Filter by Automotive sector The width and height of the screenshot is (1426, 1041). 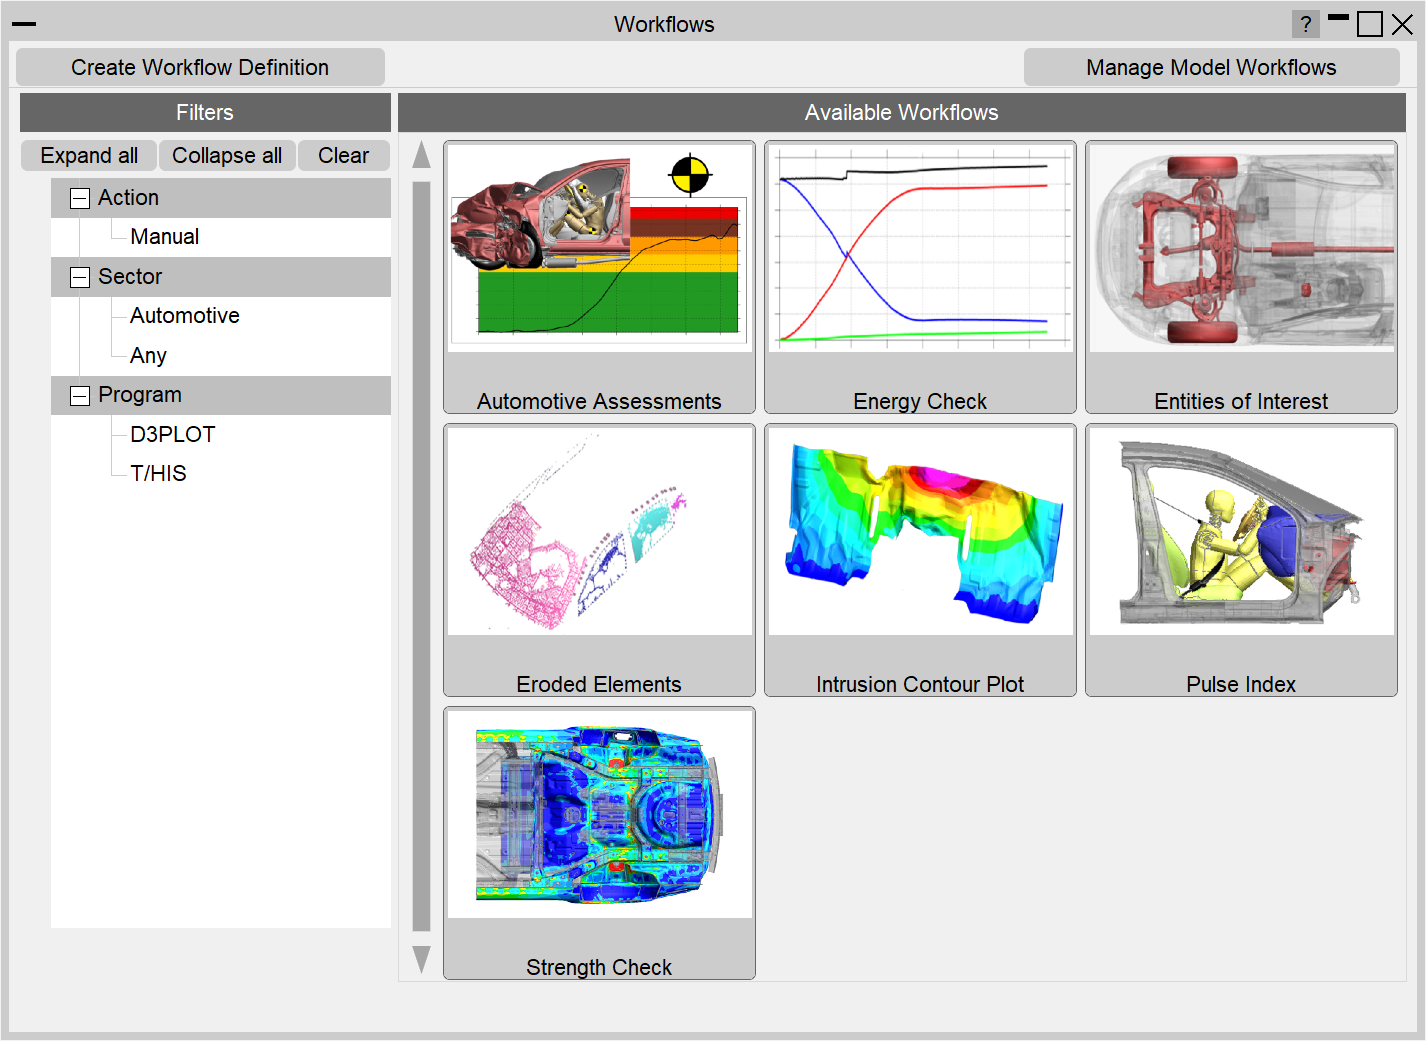[184, 316]
